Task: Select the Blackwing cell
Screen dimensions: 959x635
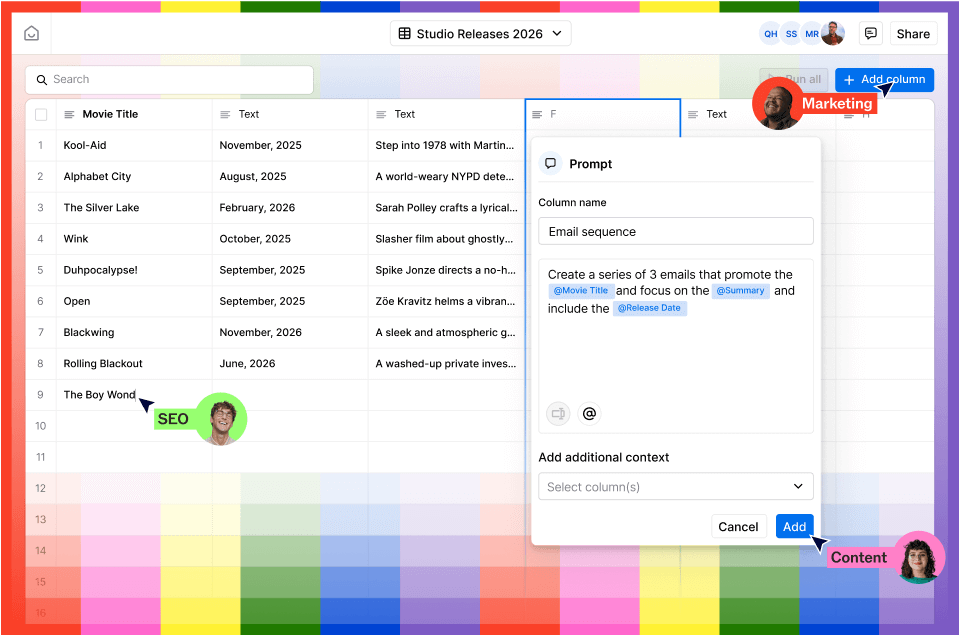Action: (x=134, y=333)
